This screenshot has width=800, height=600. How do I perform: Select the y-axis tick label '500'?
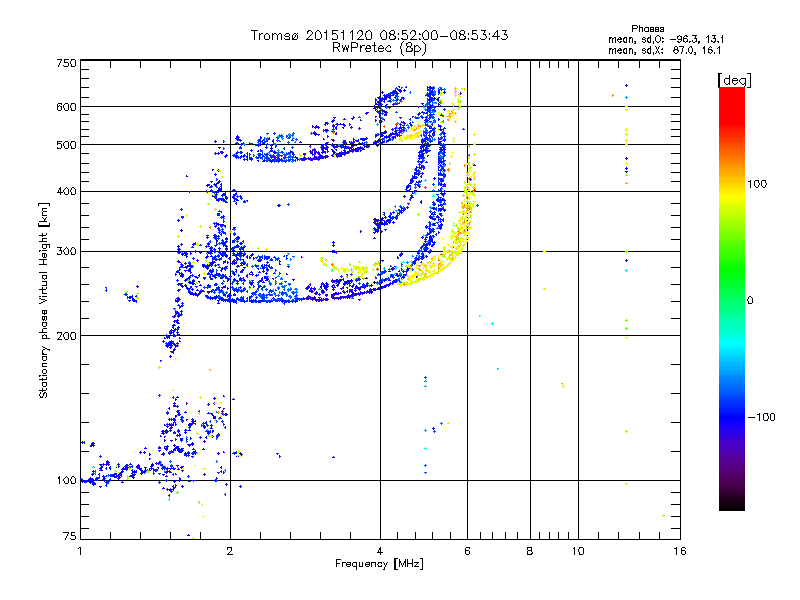[x=67, y=145]
